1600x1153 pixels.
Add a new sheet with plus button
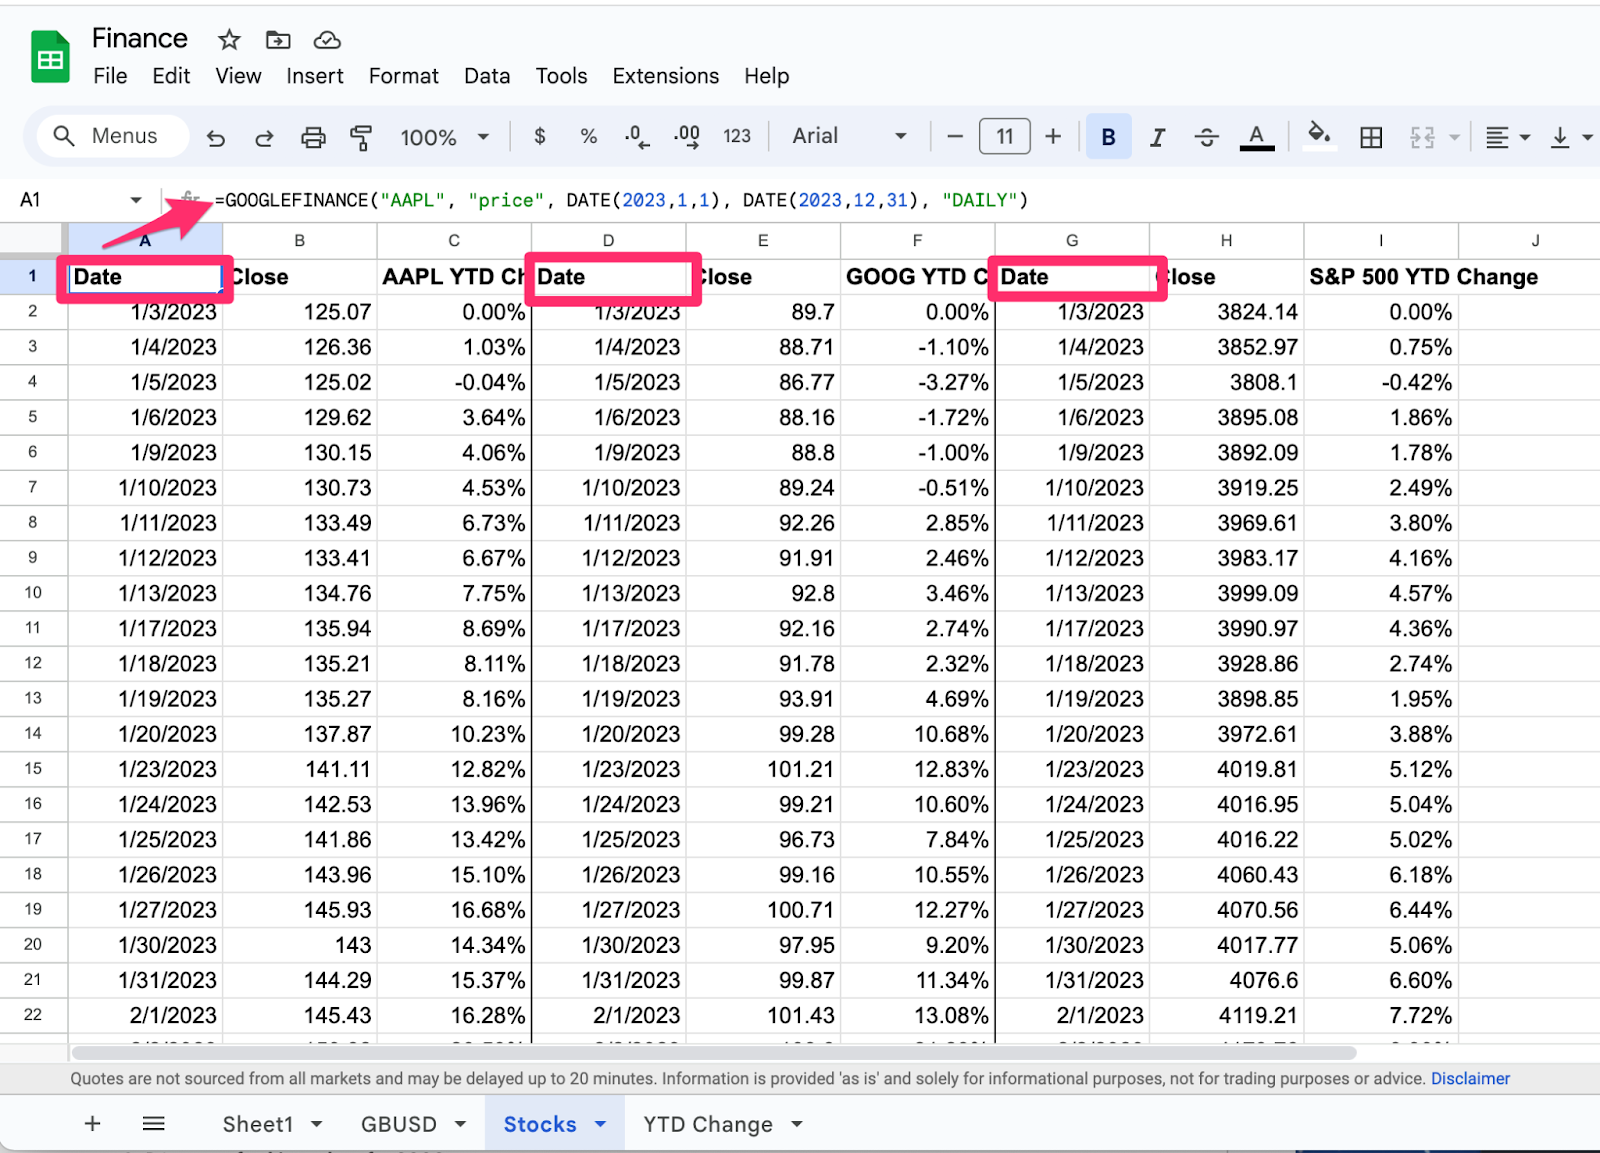(x=92, y=1124)
